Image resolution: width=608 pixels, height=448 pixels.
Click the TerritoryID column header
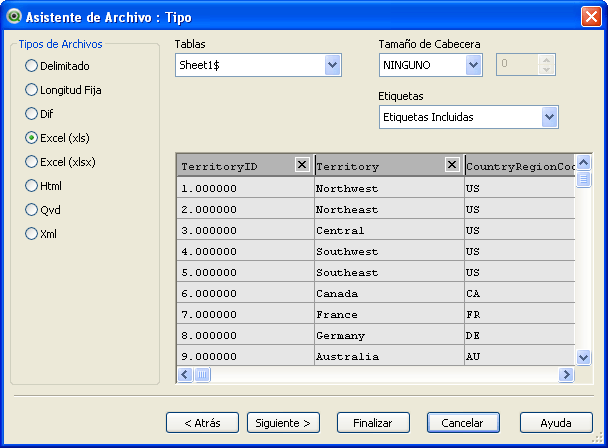245,166
